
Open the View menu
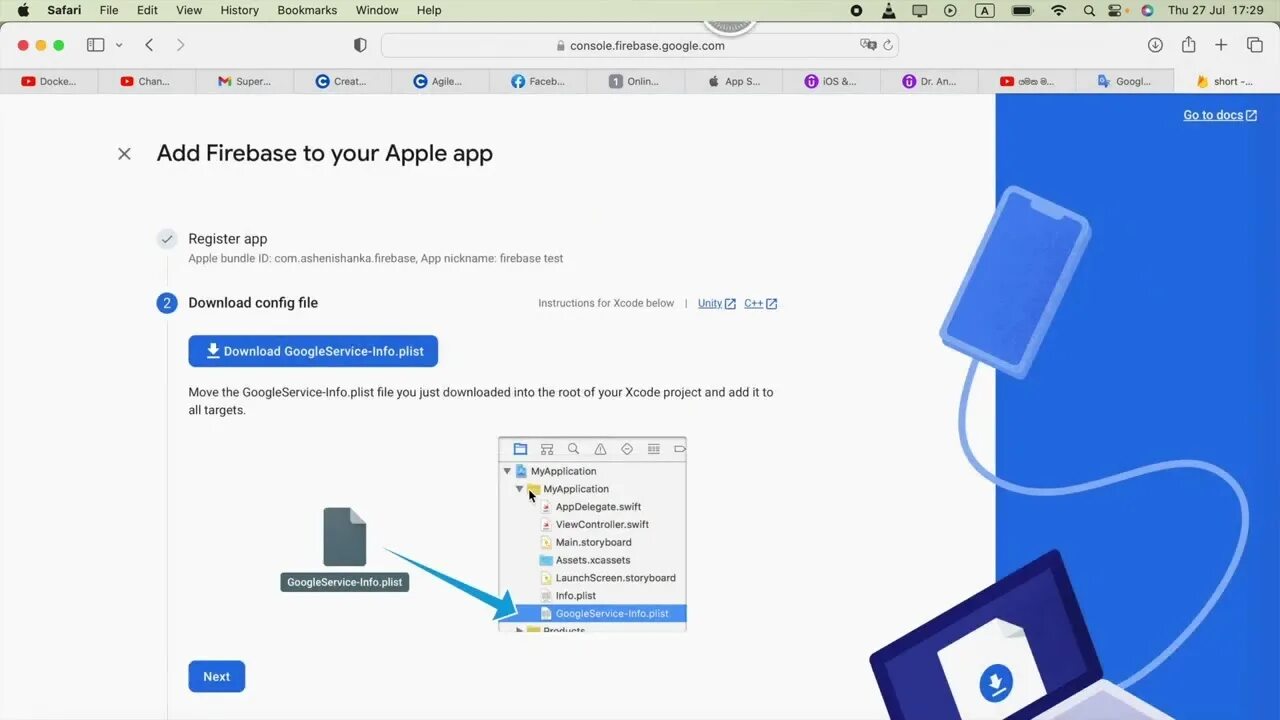click(x=189, y=10)
